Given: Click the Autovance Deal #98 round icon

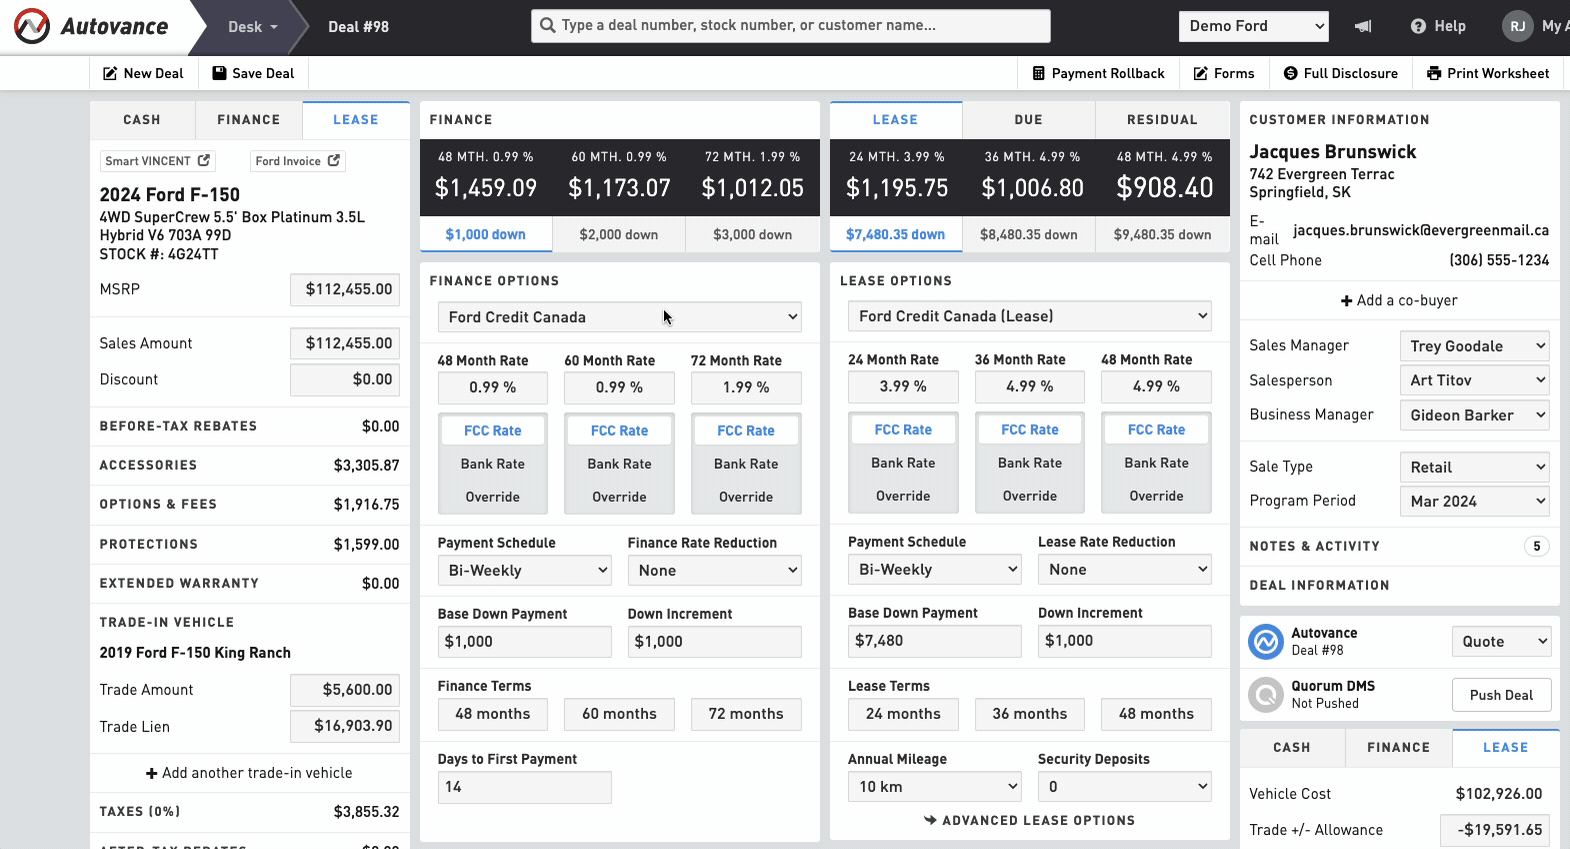Looking at the screenshot, I should tap(1266, 641).
